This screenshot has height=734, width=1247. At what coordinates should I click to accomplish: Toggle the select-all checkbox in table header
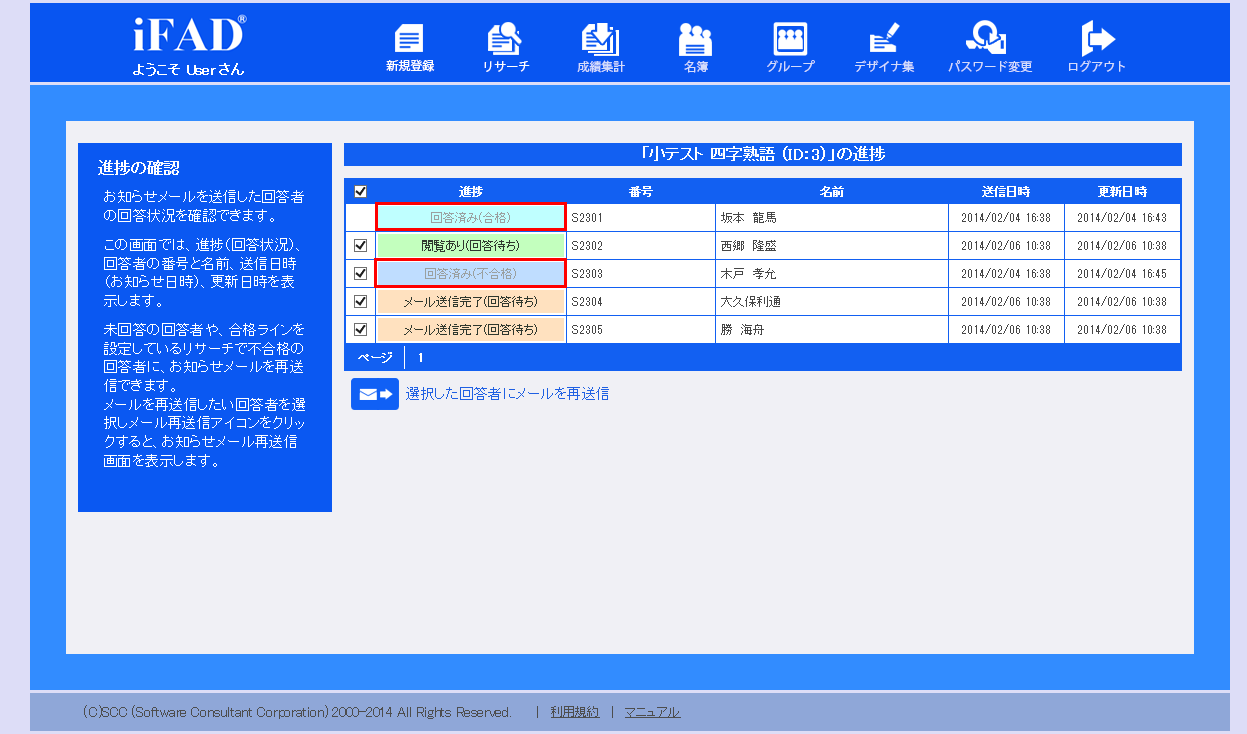point(361,192)
